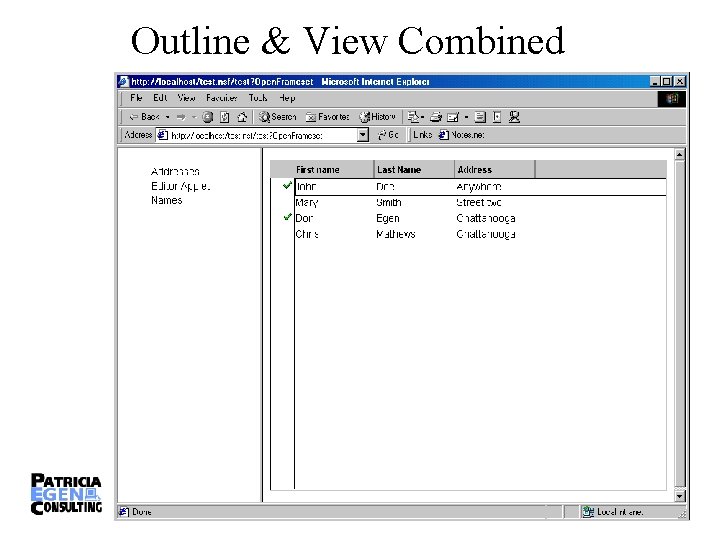Click the Print toolbar icon
Viewport: 720px width, 540px height.
click(x=436, y=117)
